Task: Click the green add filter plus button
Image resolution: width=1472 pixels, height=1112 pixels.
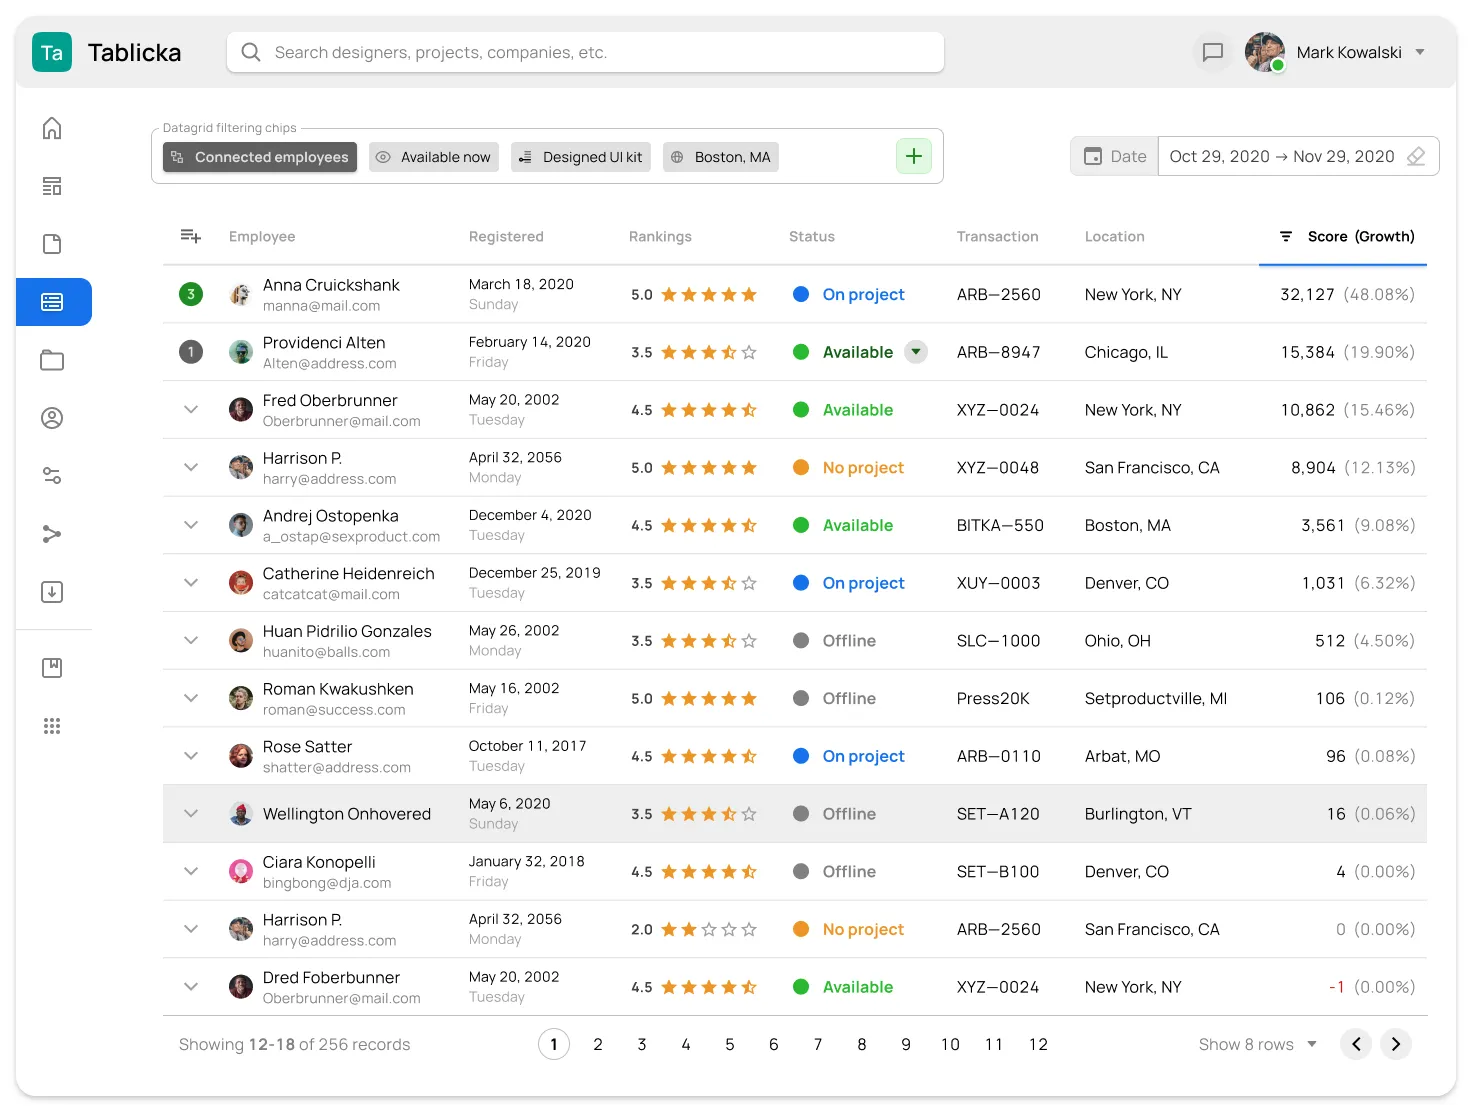Action: (914, 156)
